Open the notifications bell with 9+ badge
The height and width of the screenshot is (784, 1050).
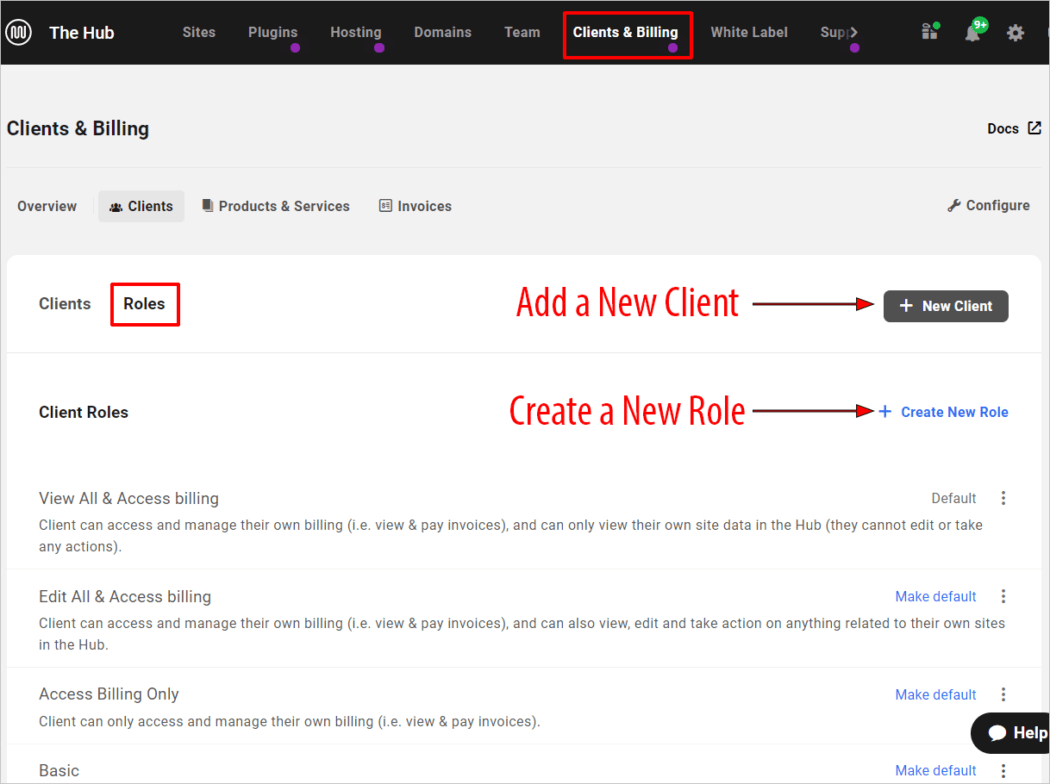pos(971,33)
